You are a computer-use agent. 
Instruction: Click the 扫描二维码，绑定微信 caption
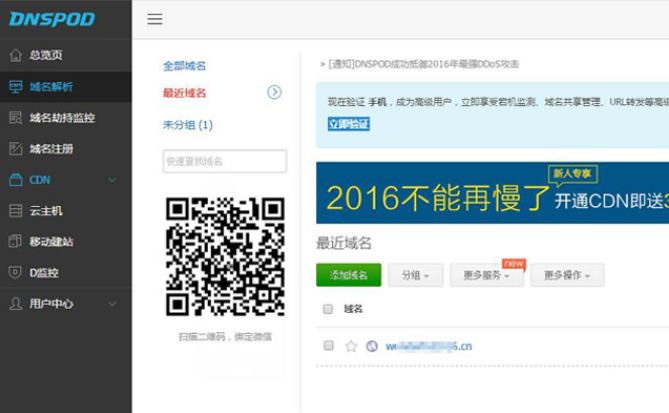click(225, 337)
